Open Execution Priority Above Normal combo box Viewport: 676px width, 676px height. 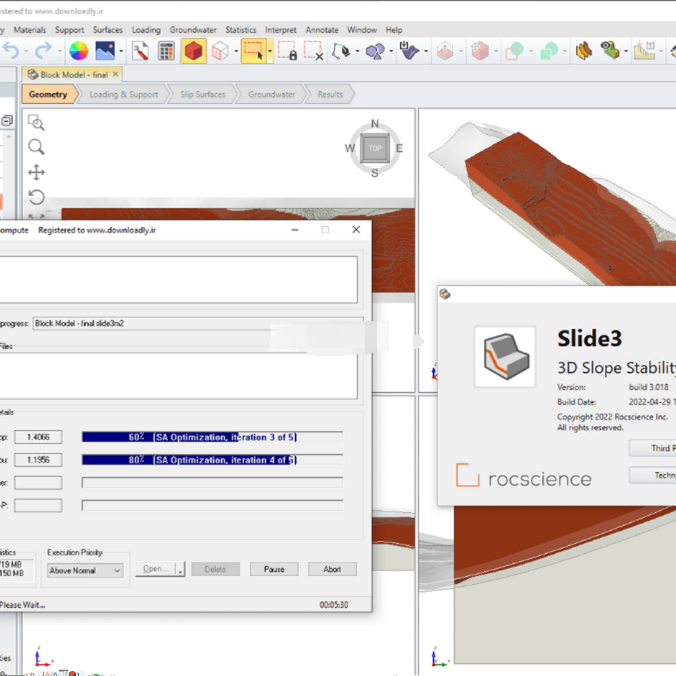point(85,570)
